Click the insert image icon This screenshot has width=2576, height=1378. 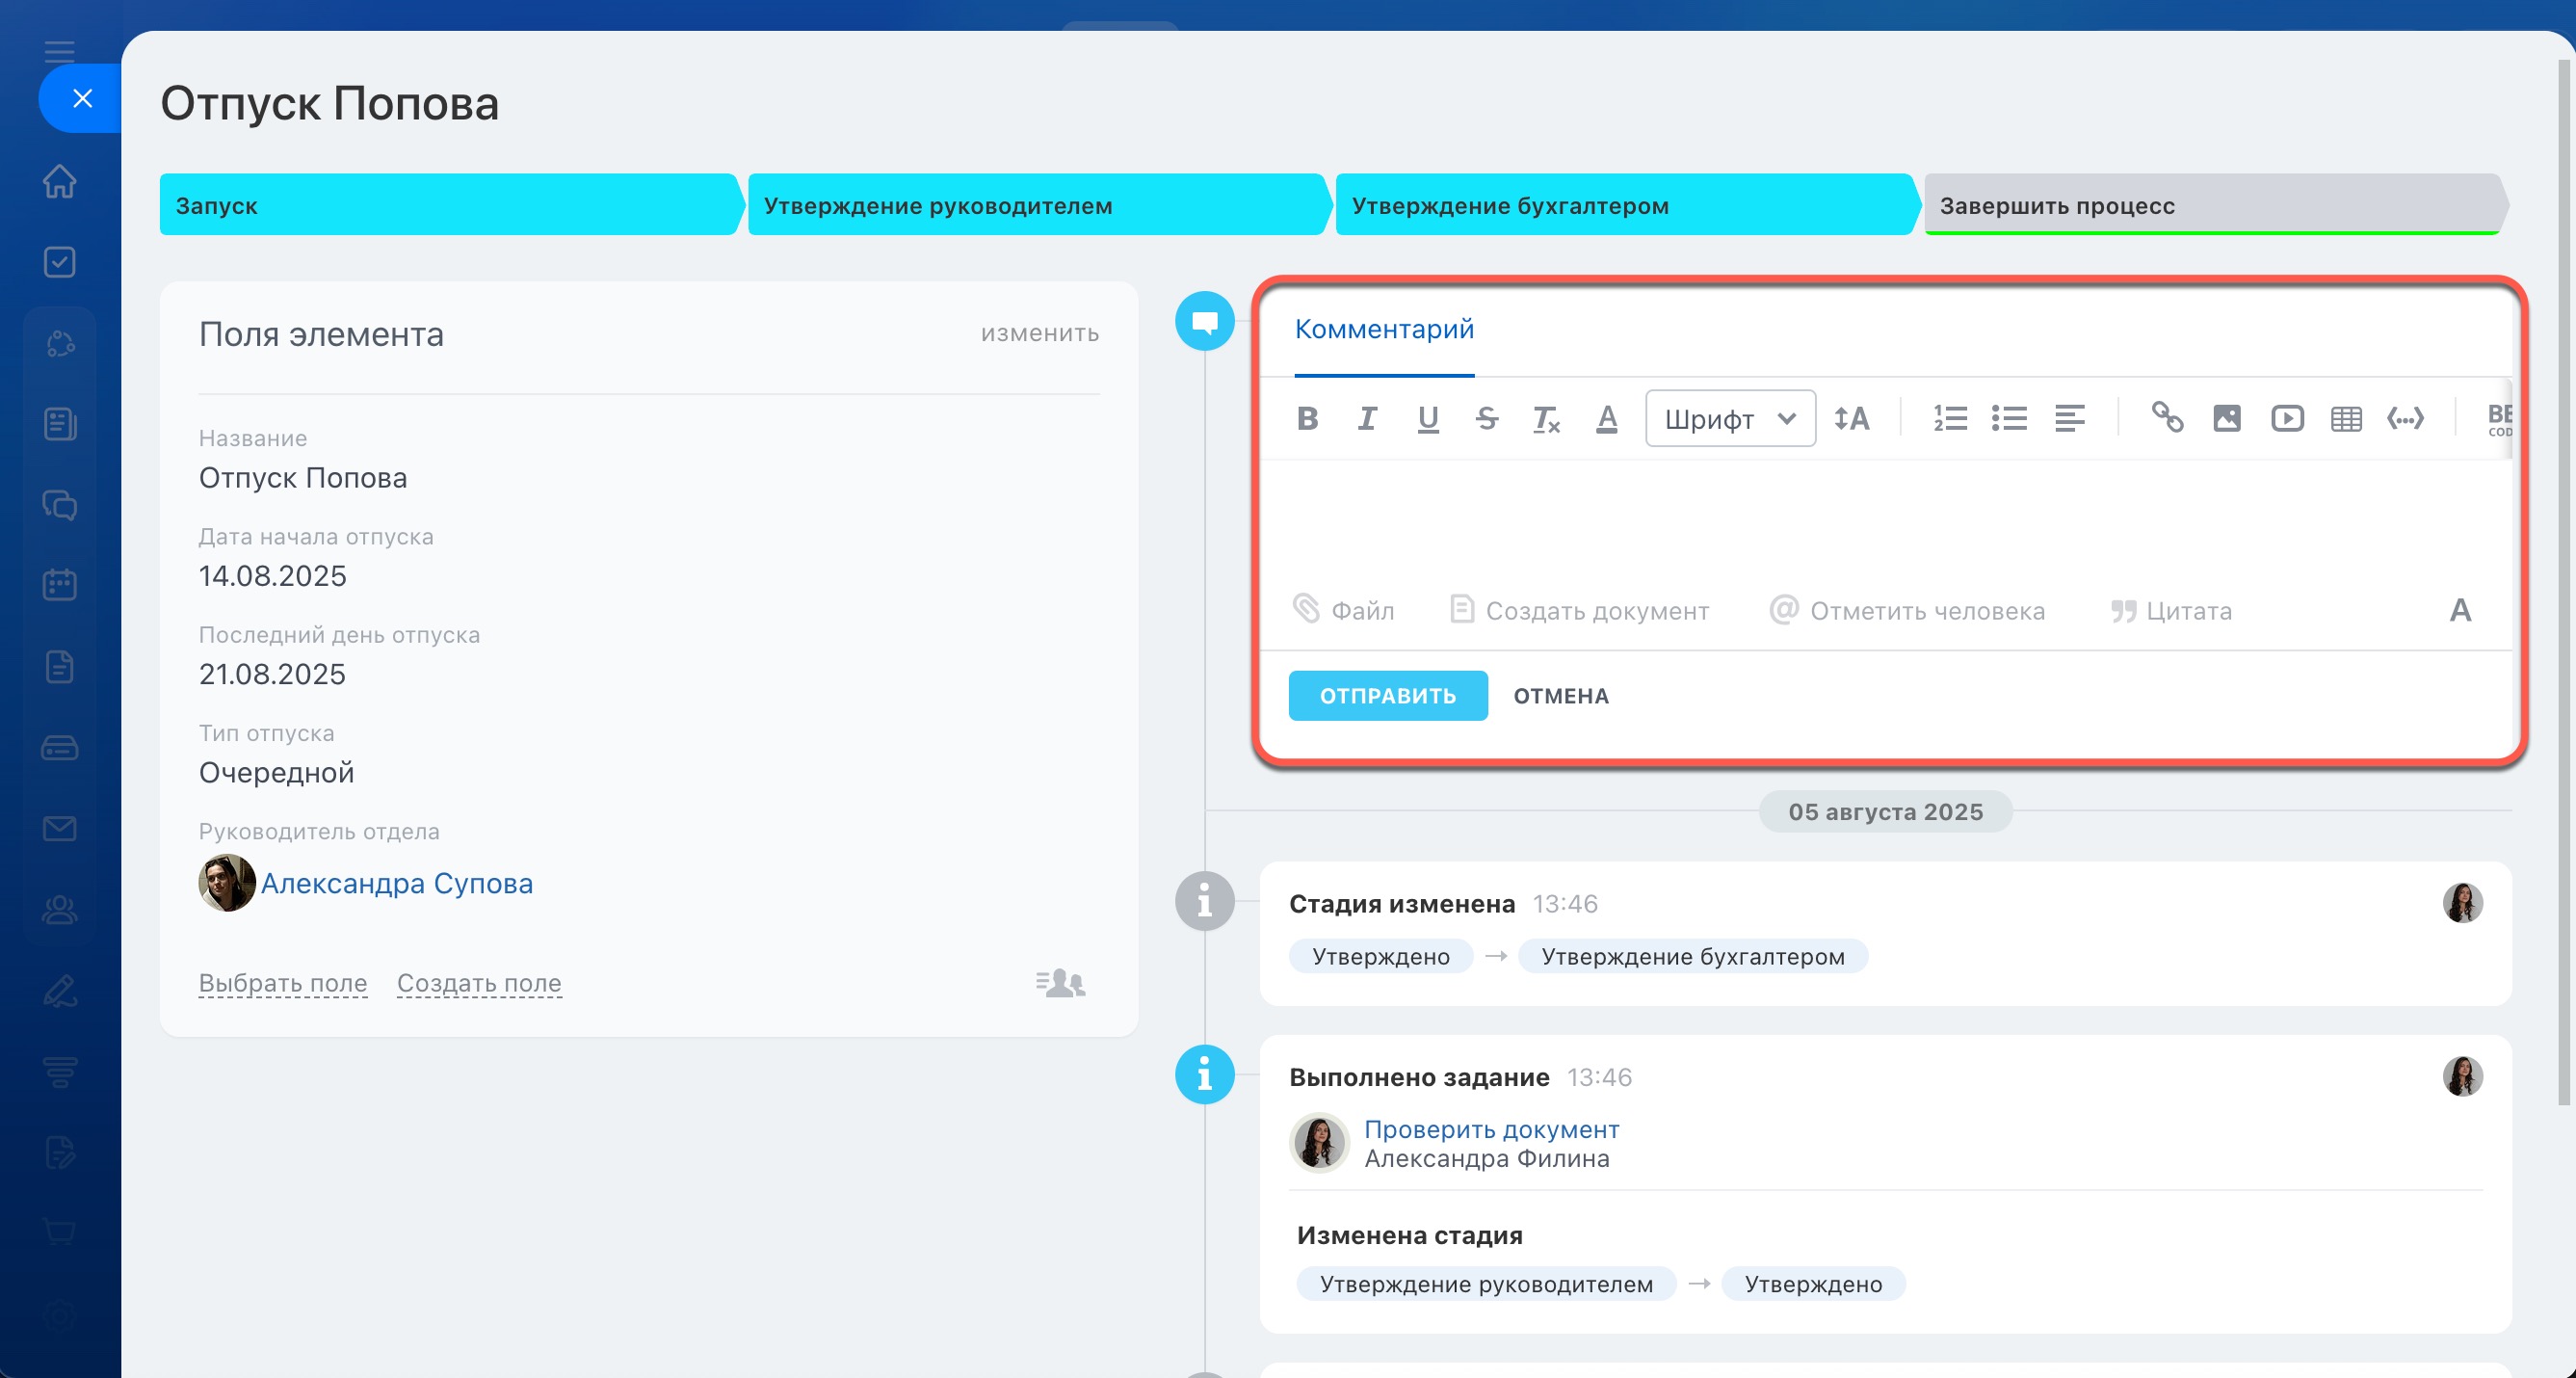(2227, 418)
